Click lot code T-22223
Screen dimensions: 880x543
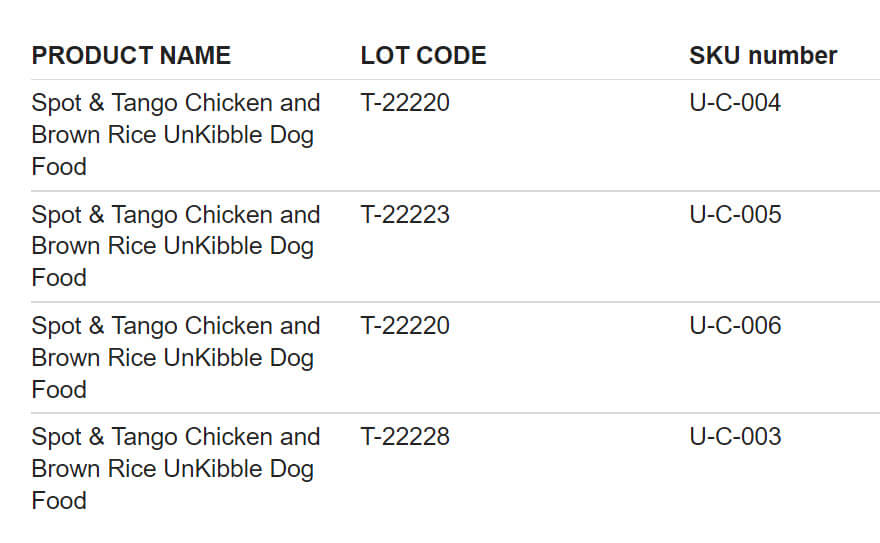[x=405, y=215]
